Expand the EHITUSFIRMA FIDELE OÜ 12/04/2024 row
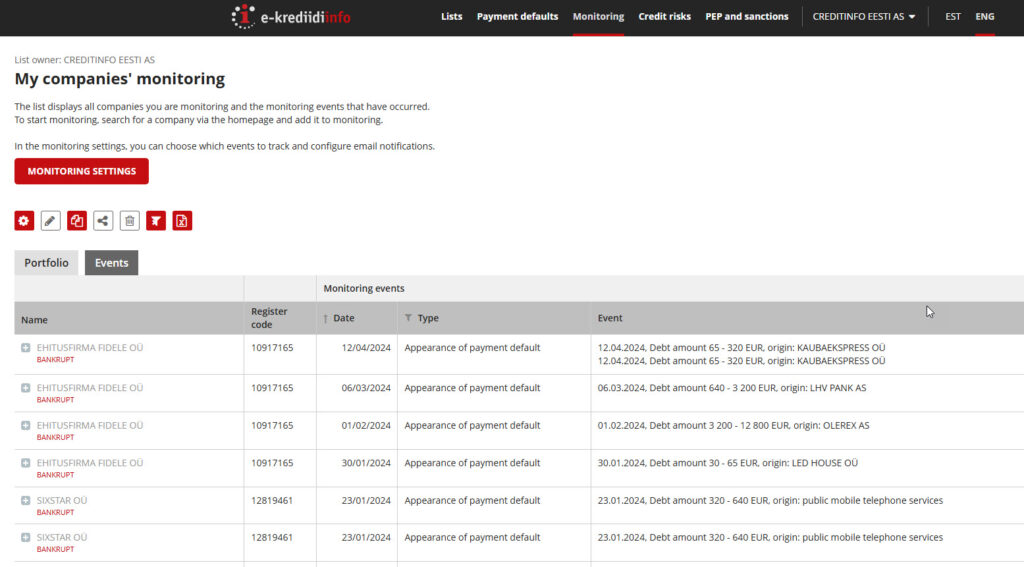This screenshot has height=567, width=1024. (x=25, y=348)
